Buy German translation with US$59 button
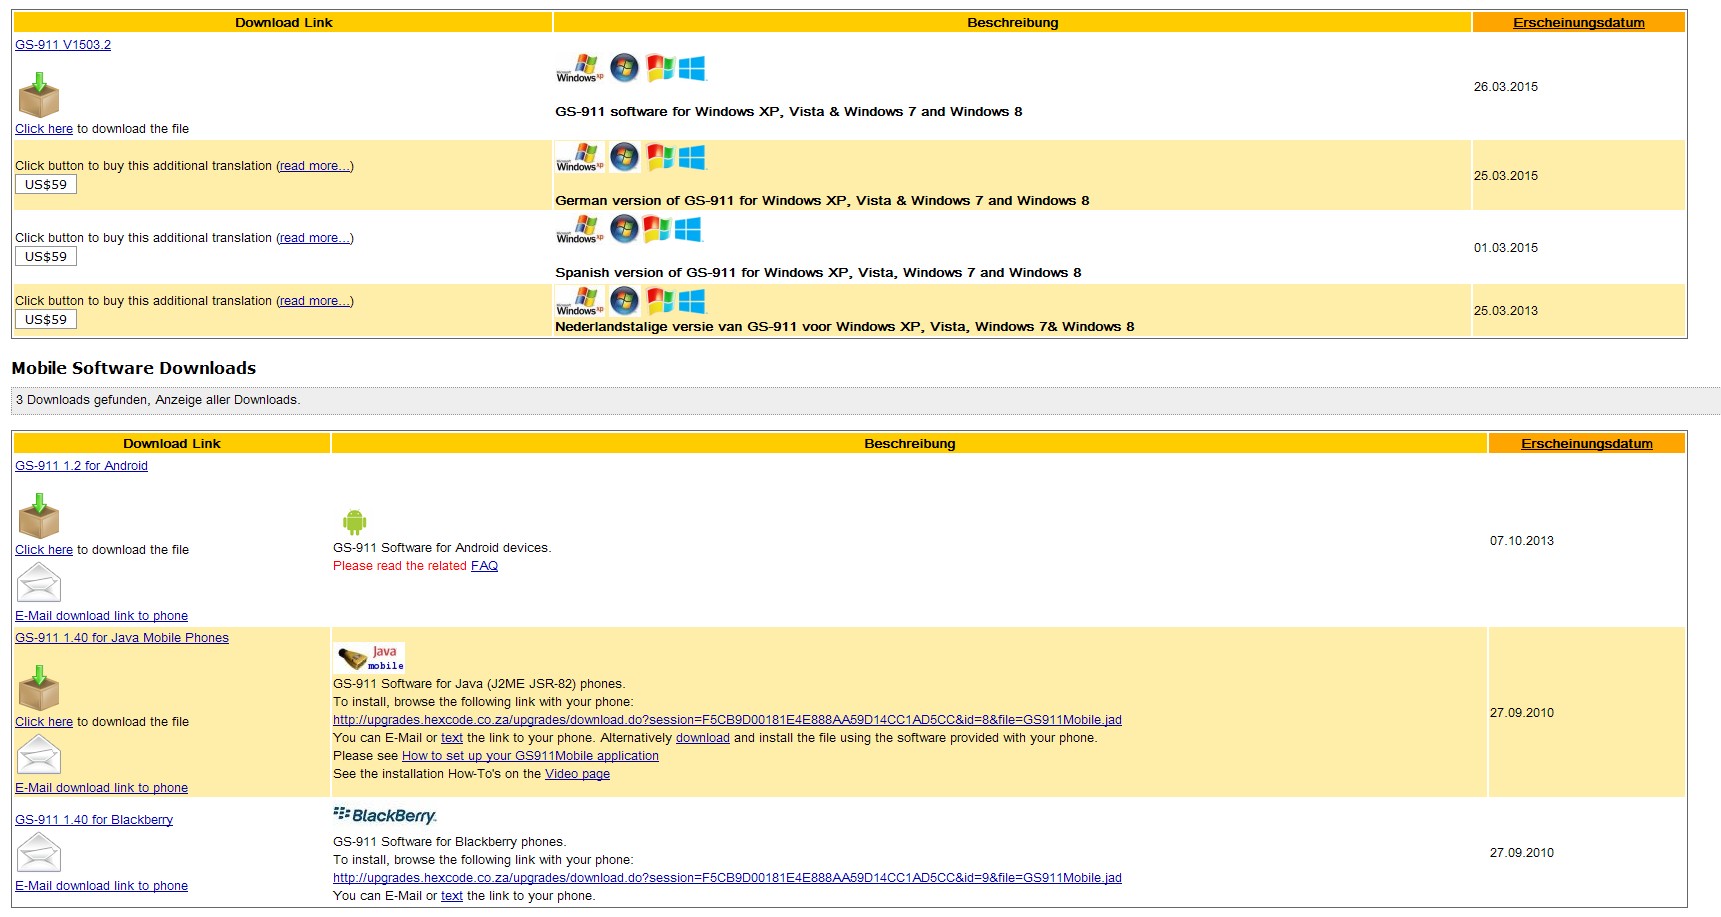 46,185
